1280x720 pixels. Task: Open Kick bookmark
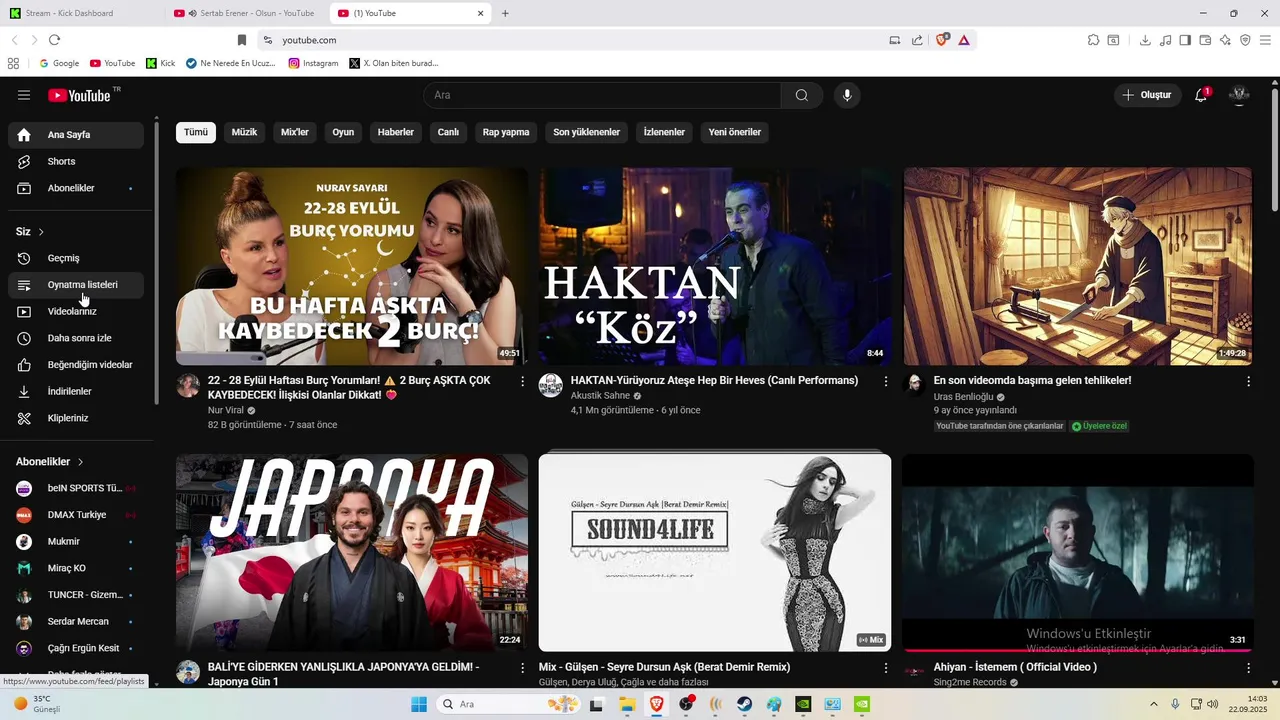pyautogui.click(x=160, y=63)
